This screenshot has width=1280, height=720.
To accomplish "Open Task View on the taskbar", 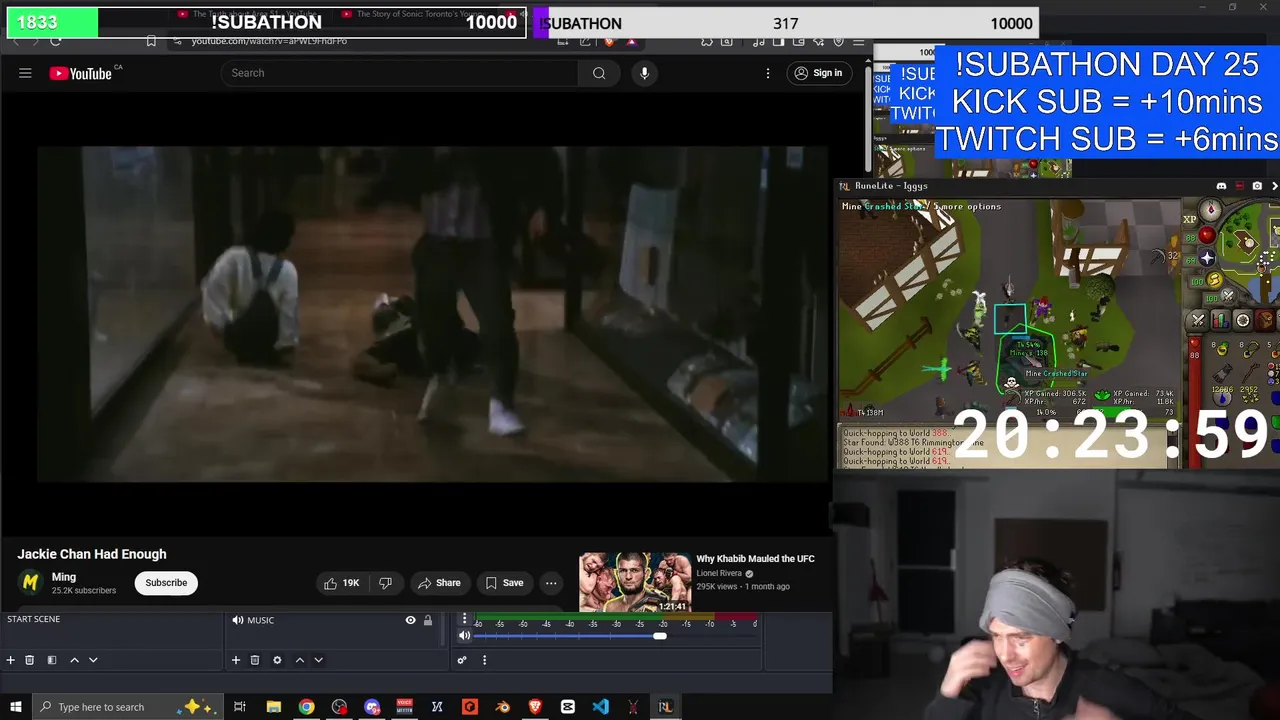I will (x=240, y=707).
